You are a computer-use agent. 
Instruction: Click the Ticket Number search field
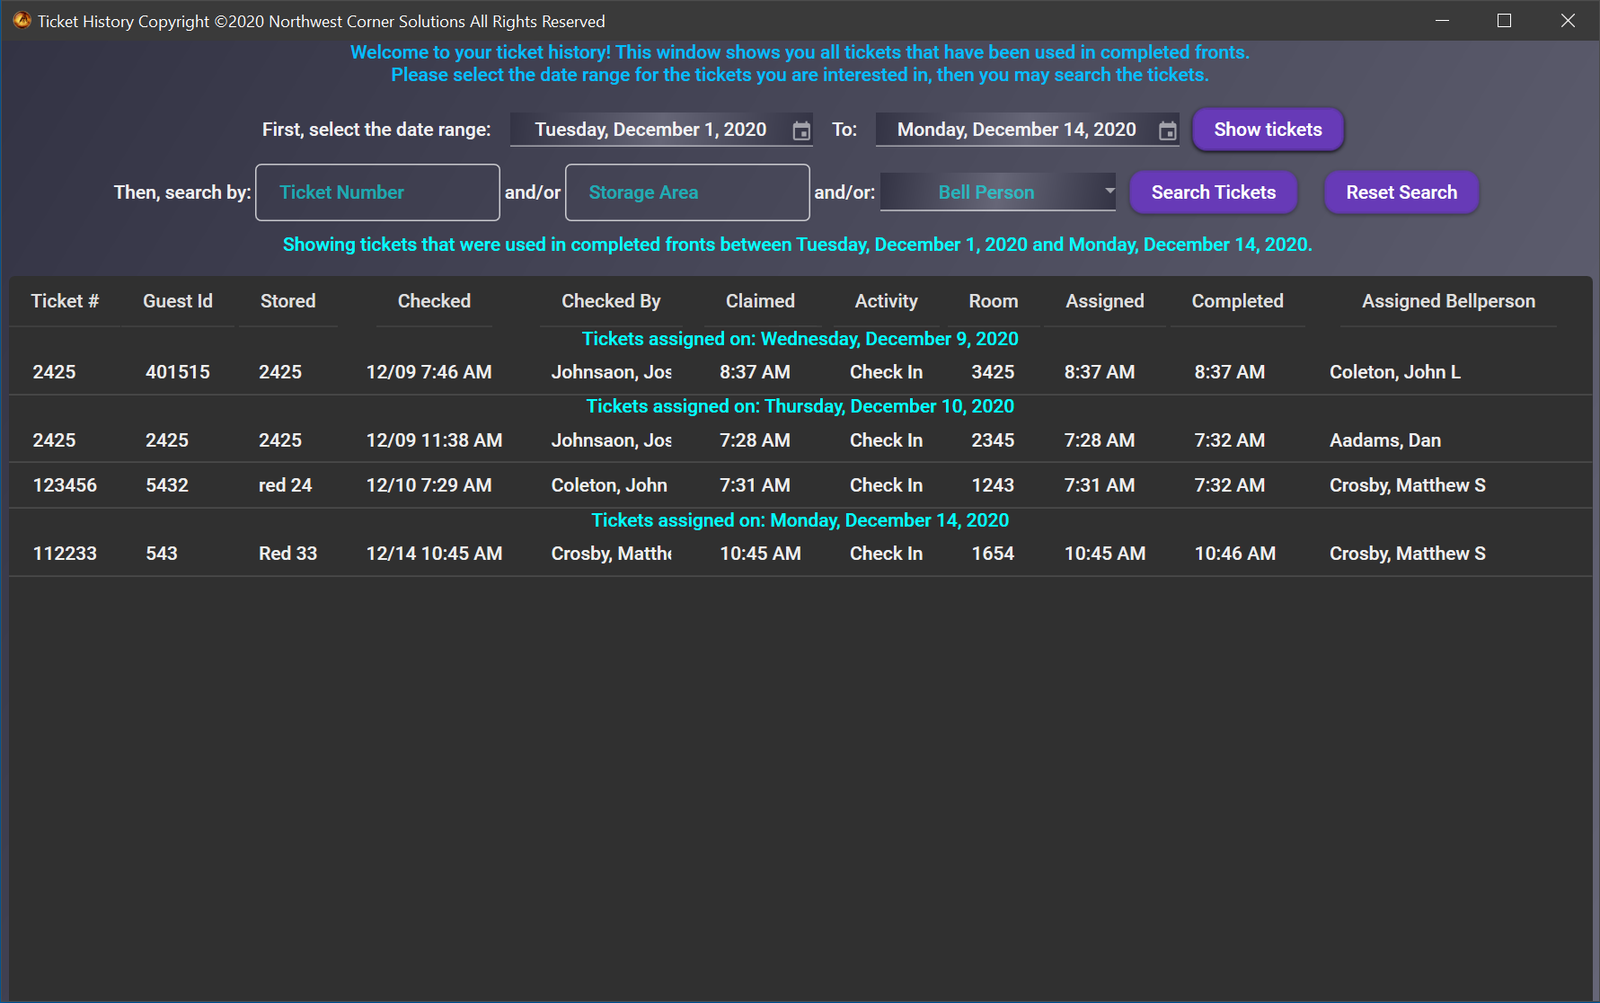tap(377, 192)
